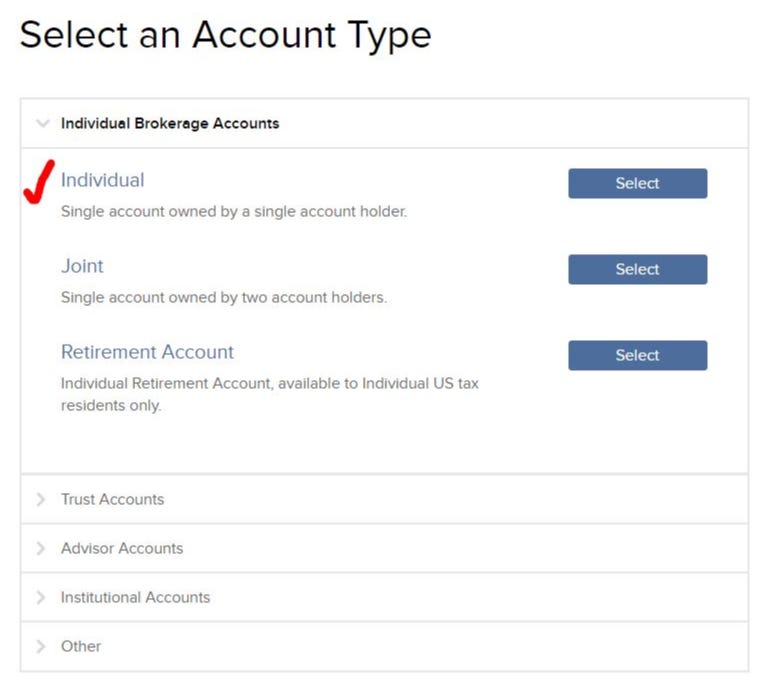Click 'Single account owned by two account holders' text
Viewport: 768px width, 687px height.
[x=224, y=297]
